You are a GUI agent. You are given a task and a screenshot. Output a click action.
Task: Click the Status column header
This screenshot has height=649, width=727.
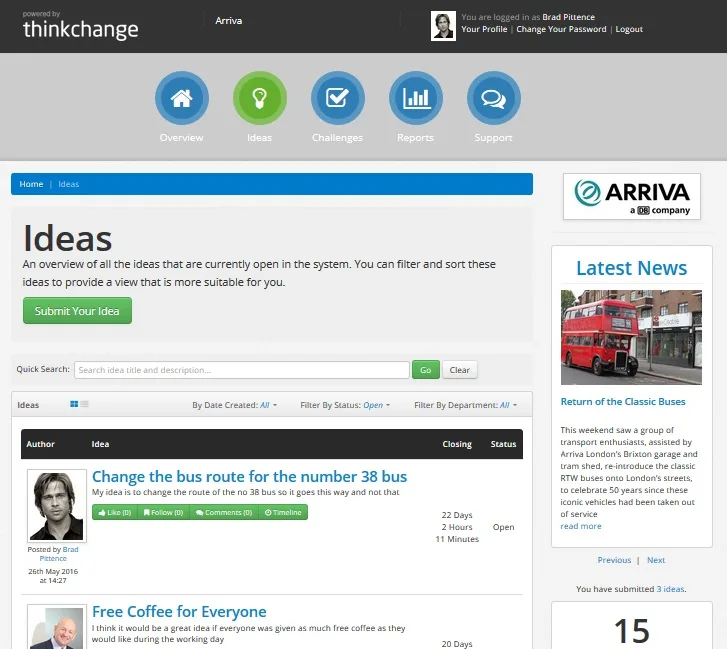pos(503,444)
